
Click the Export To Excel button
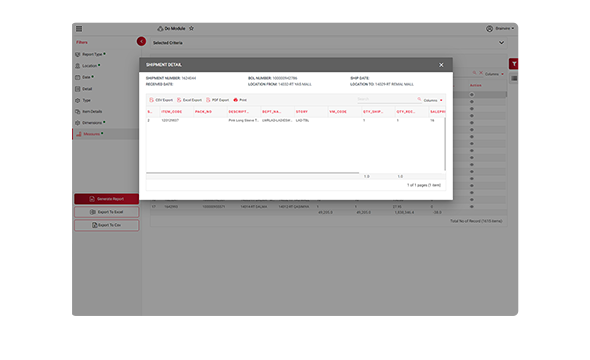click(x=106, y=212)
